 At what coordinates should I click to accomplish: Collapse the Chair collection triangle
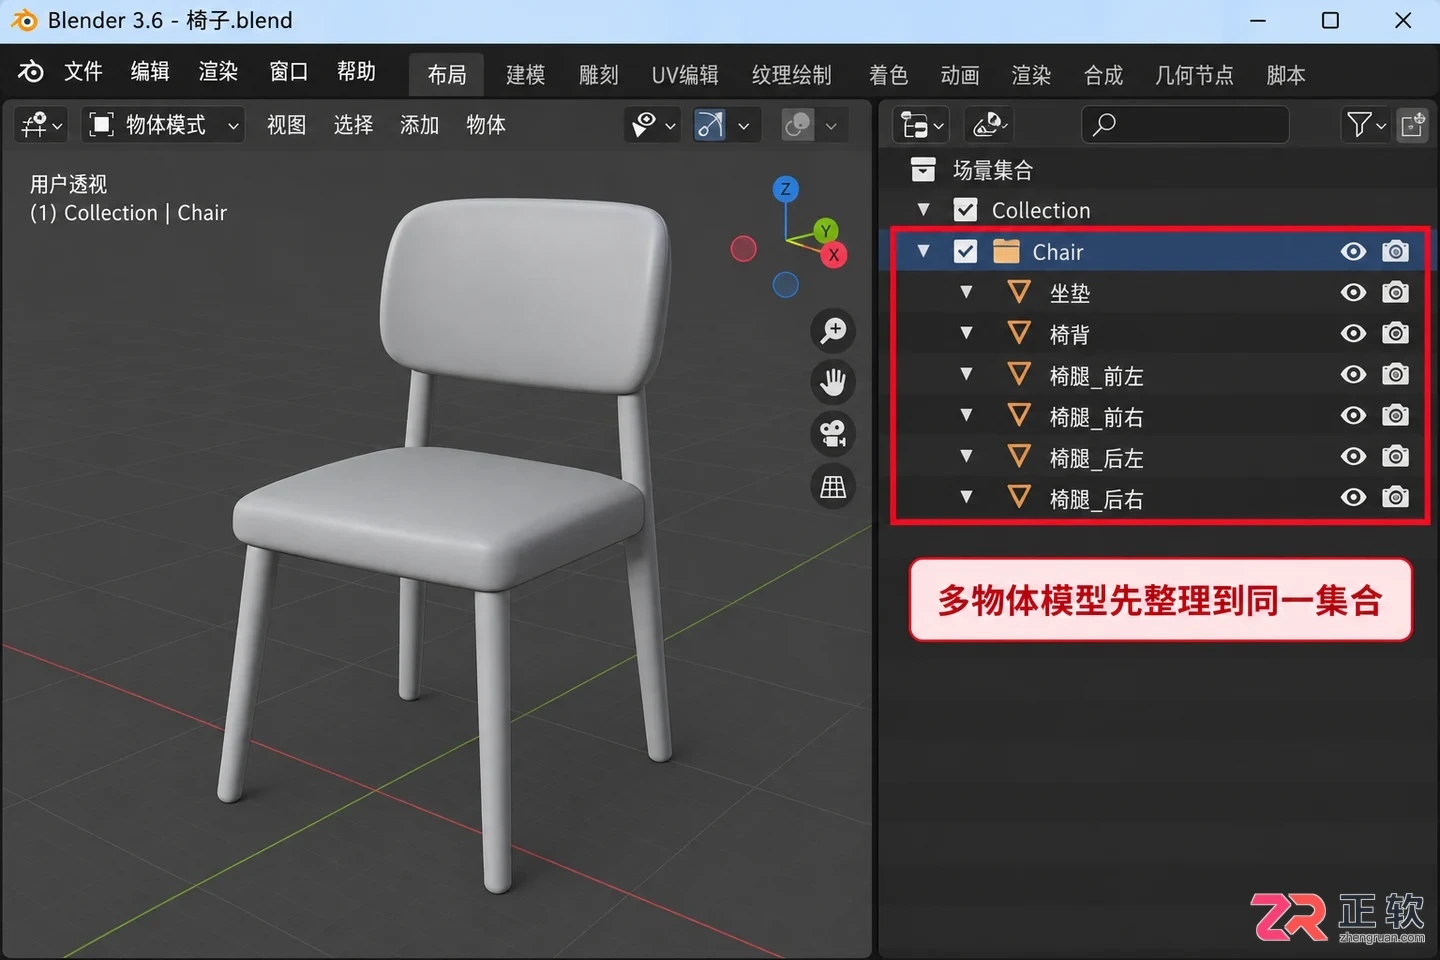[x=924, y=251]
